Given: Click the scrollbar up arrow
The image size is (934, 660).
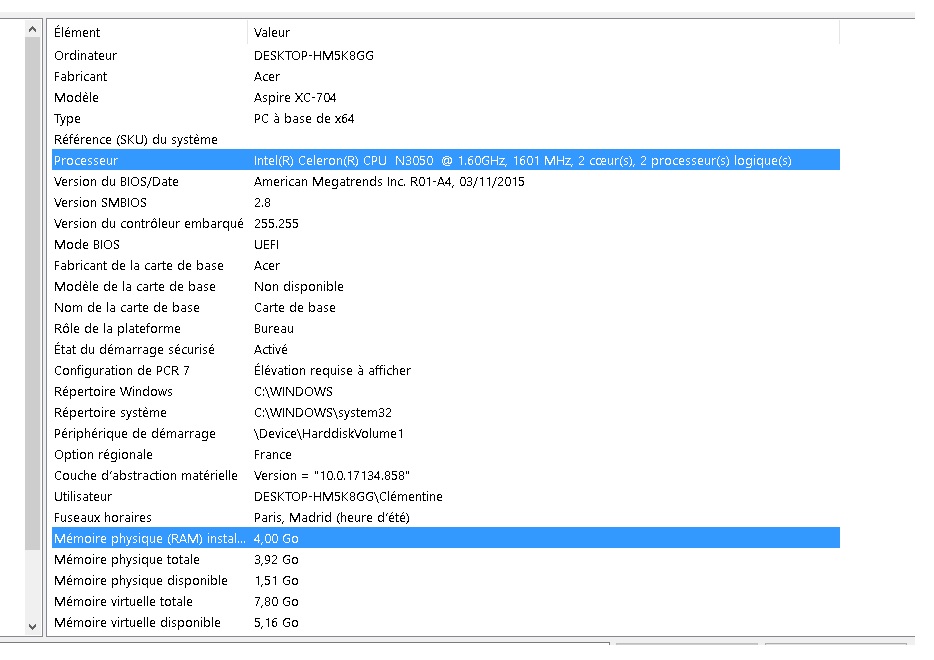Looking at the screenshot, I should 32,29.
